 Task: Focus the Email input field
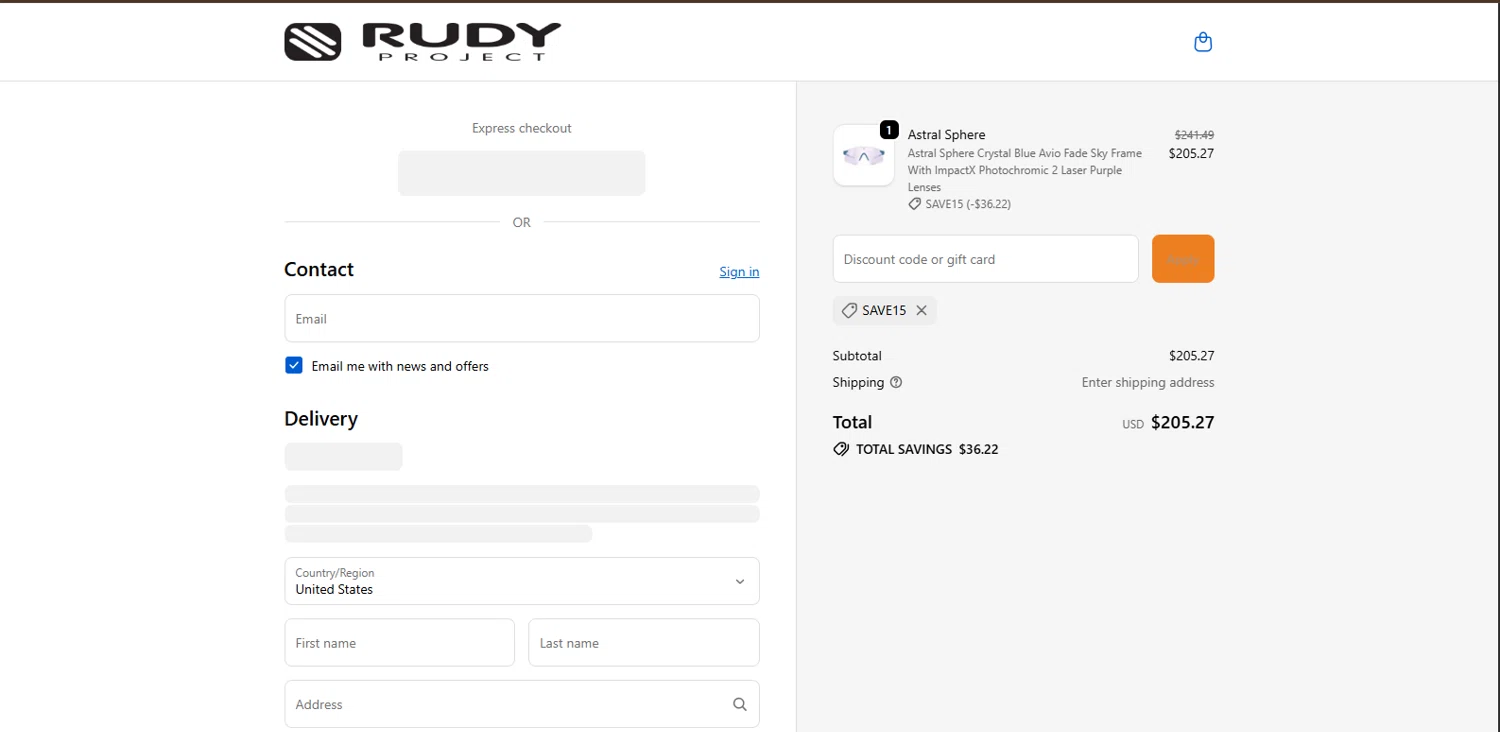tap(522, 318)
